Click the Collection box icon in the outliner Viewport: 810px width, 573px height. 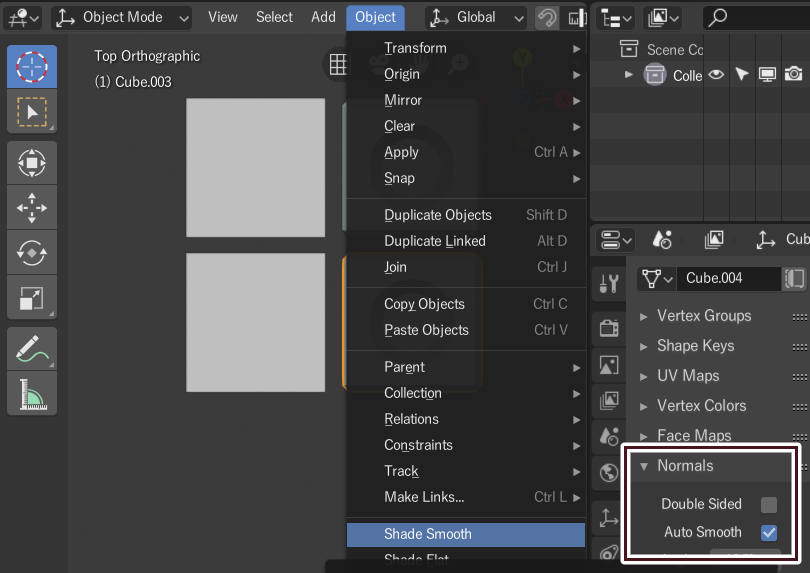(x=655, y=75)
